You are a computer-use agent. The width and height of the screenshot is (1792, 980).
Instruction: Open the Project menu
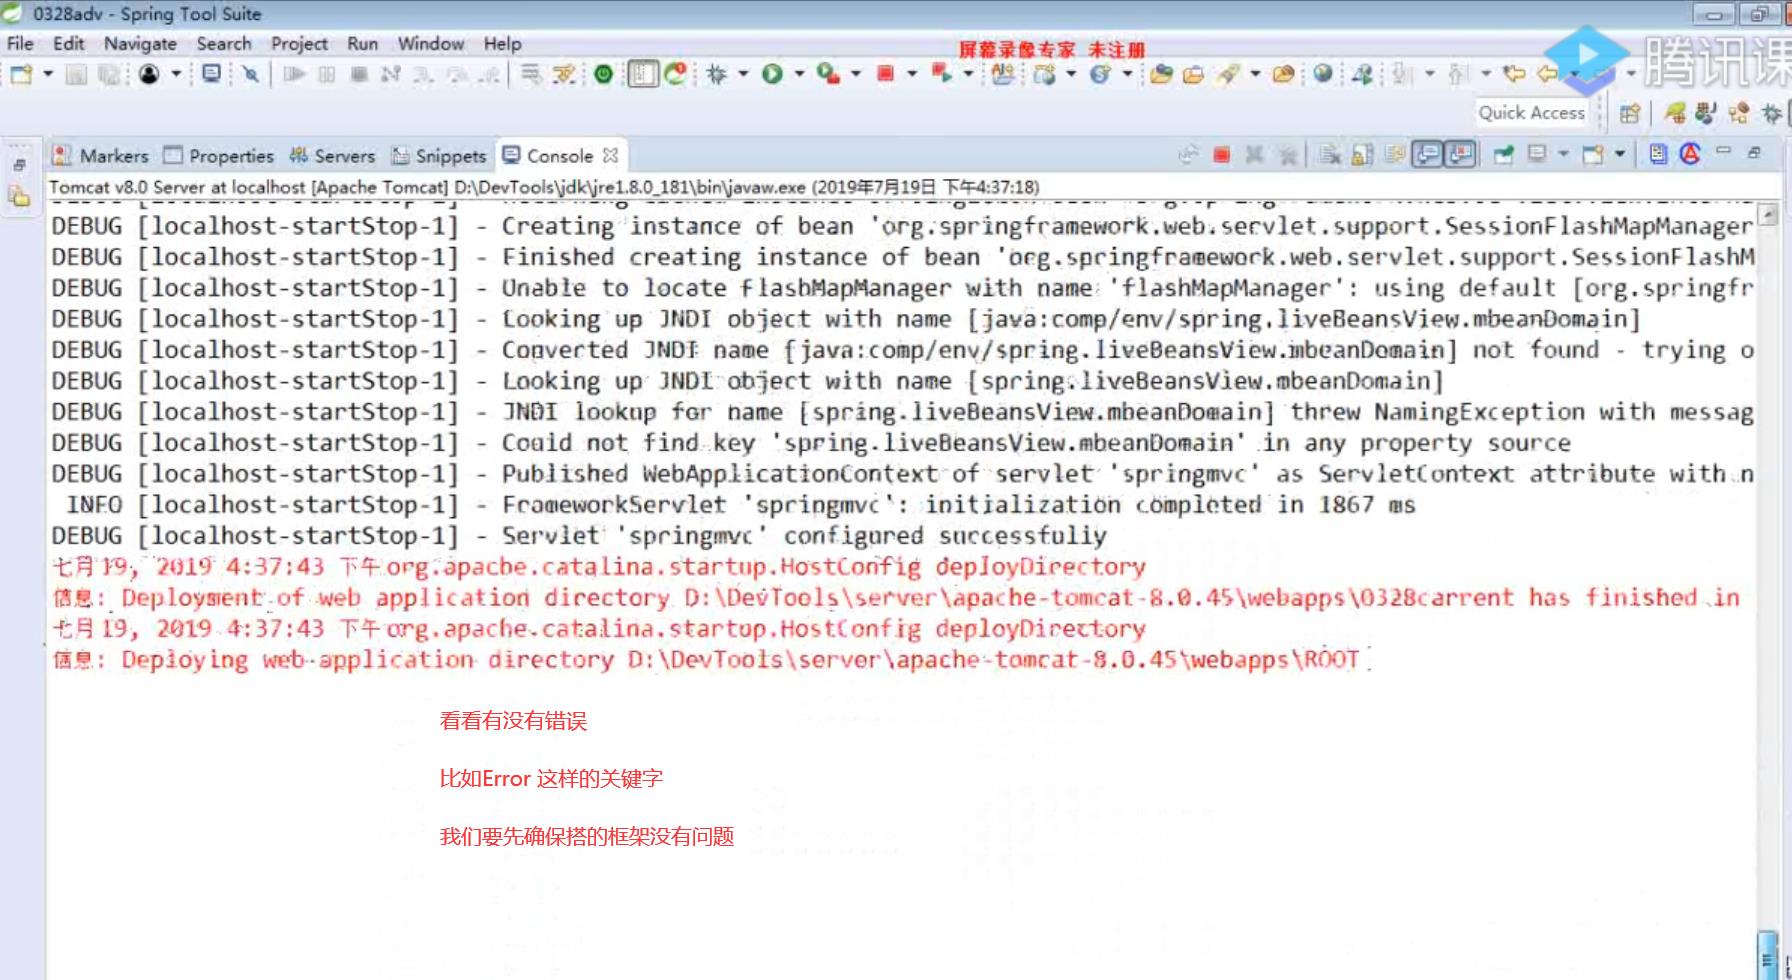pyautogui.click(x=299, y=44)
